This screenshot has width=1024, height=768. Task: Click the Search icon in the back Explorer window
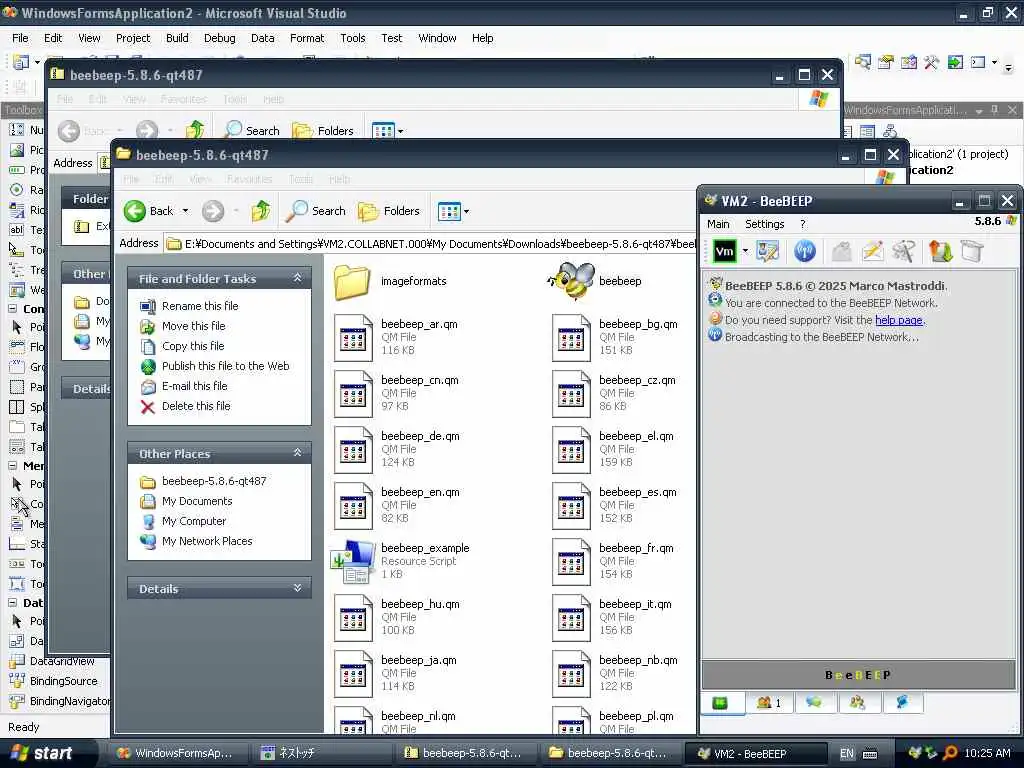pos(233,130)
